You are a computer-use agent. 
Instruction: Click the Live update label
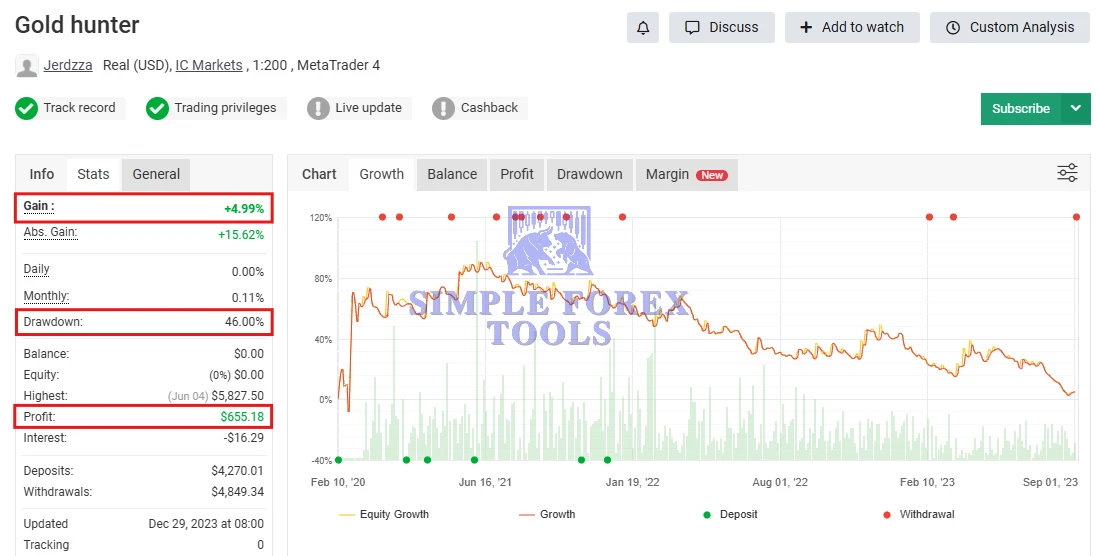pos(368,108)
